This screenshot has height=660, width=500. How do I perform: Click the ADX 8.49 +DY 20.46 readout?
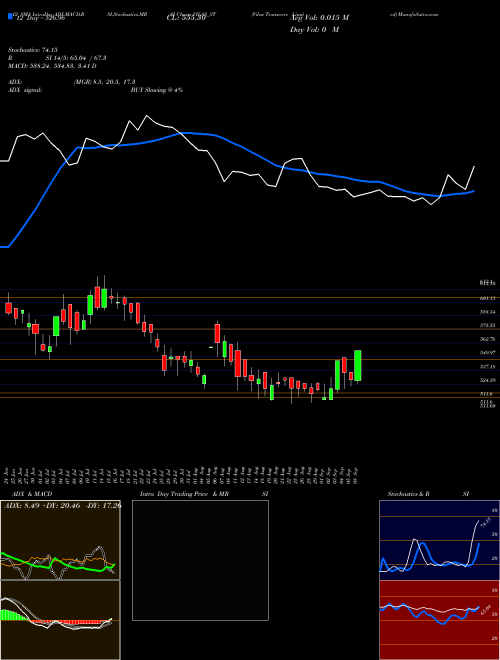coord(62,506)
